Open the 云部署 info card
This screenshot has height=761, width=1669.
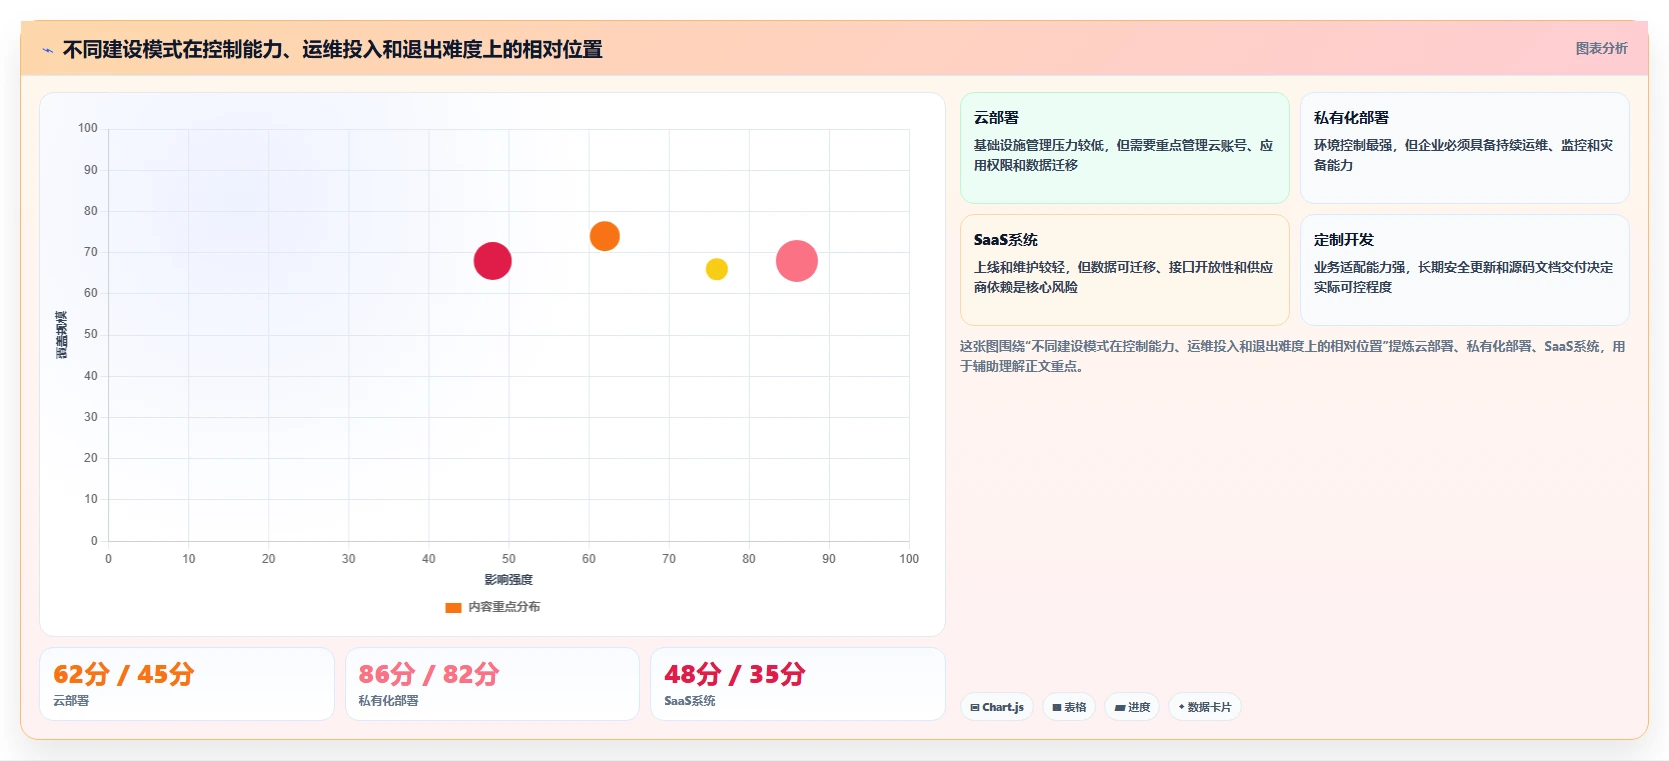click(1124, 148)
